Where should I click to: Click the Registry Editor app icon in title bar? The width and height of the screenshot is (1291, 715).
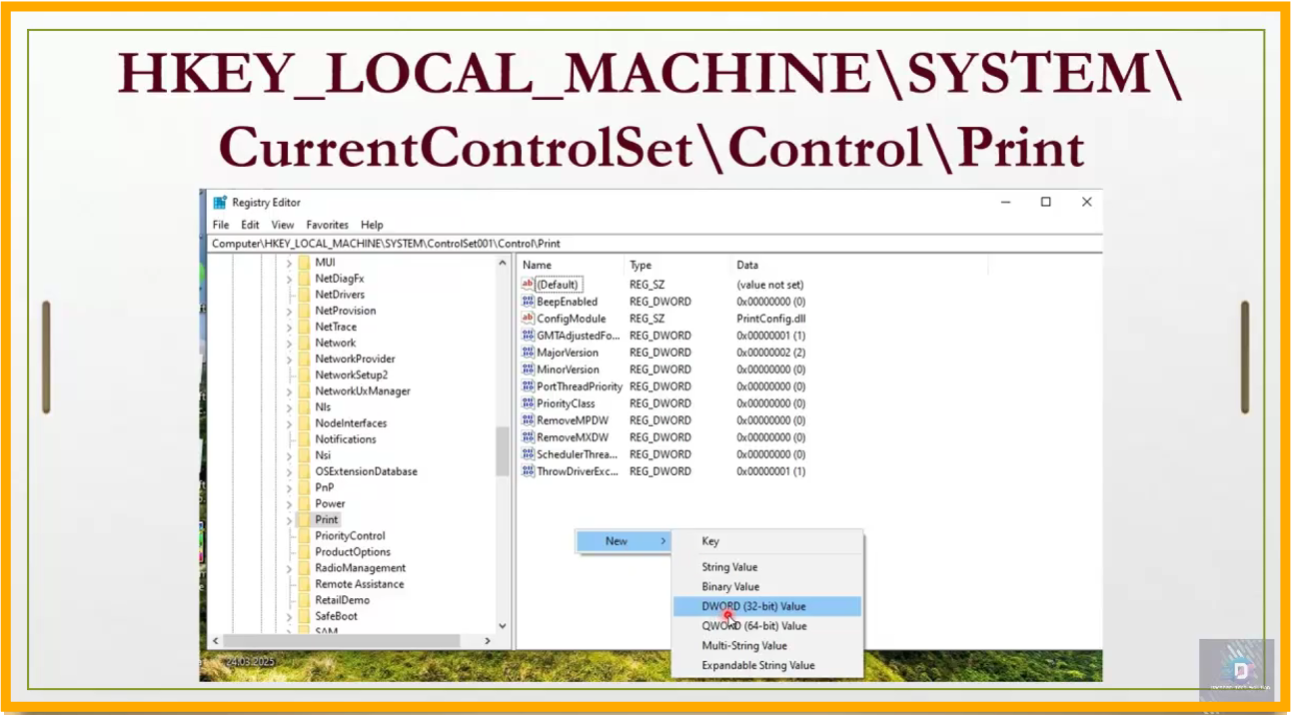tap(220, 202)
